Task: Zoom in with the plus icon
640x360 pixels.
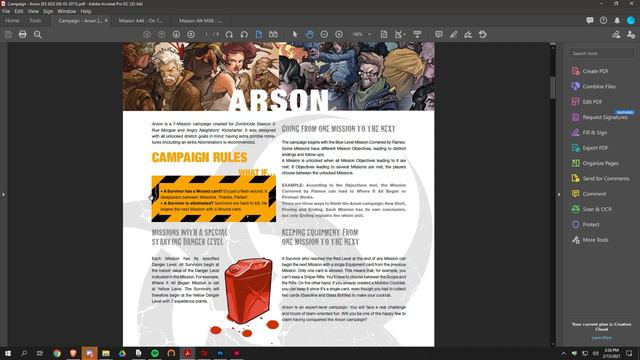Action: pos(339,35)
